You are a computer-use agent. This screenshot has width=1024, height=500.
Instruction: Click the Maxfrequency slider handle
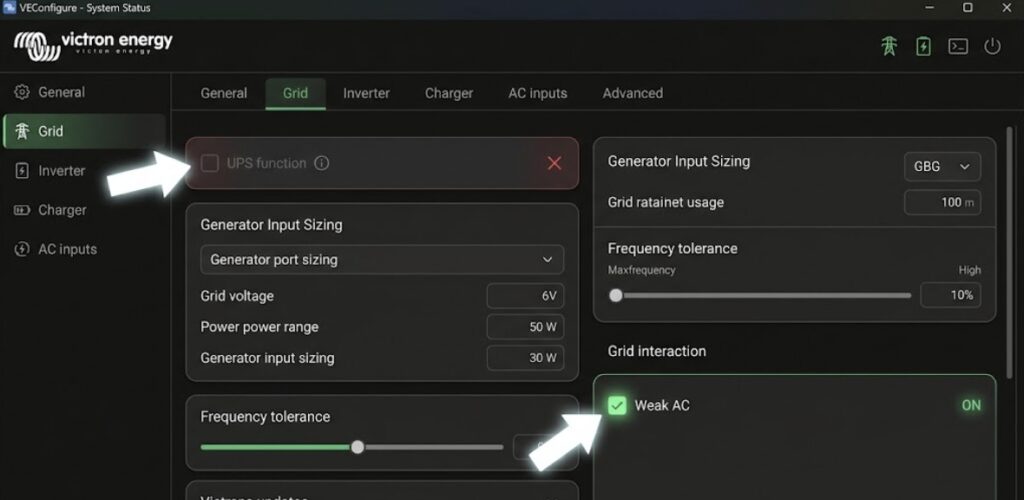(615, 296)
